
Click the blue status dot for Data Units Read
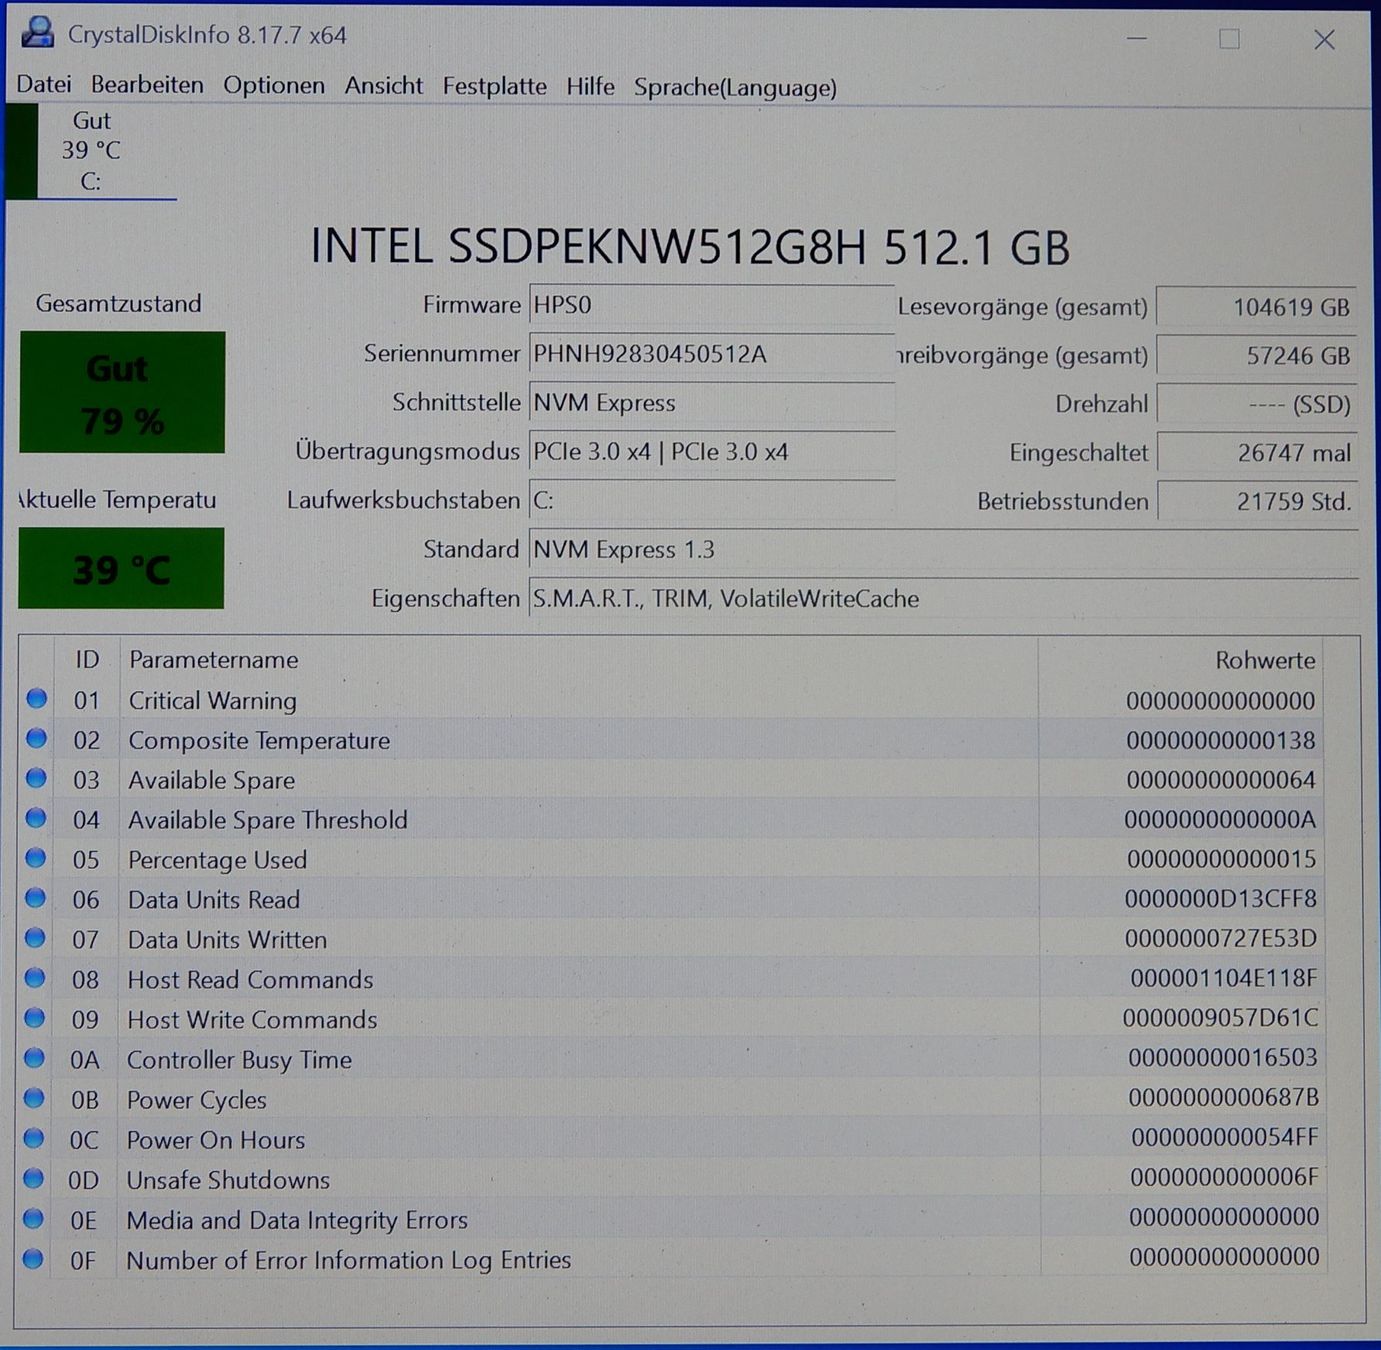pos(35,898)
